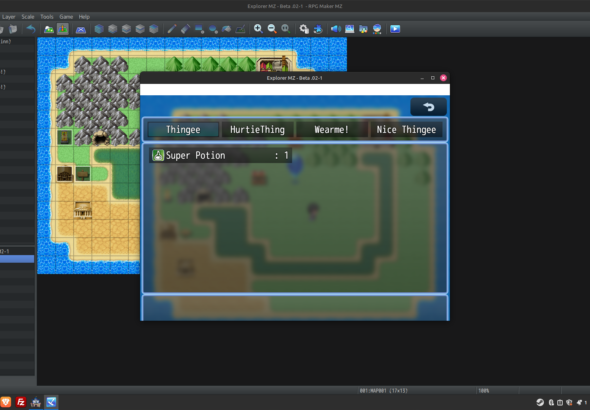Viewport: 590px width, 410px height.
Task: Switch to Event editing mode icon
Action: point(63,29)
